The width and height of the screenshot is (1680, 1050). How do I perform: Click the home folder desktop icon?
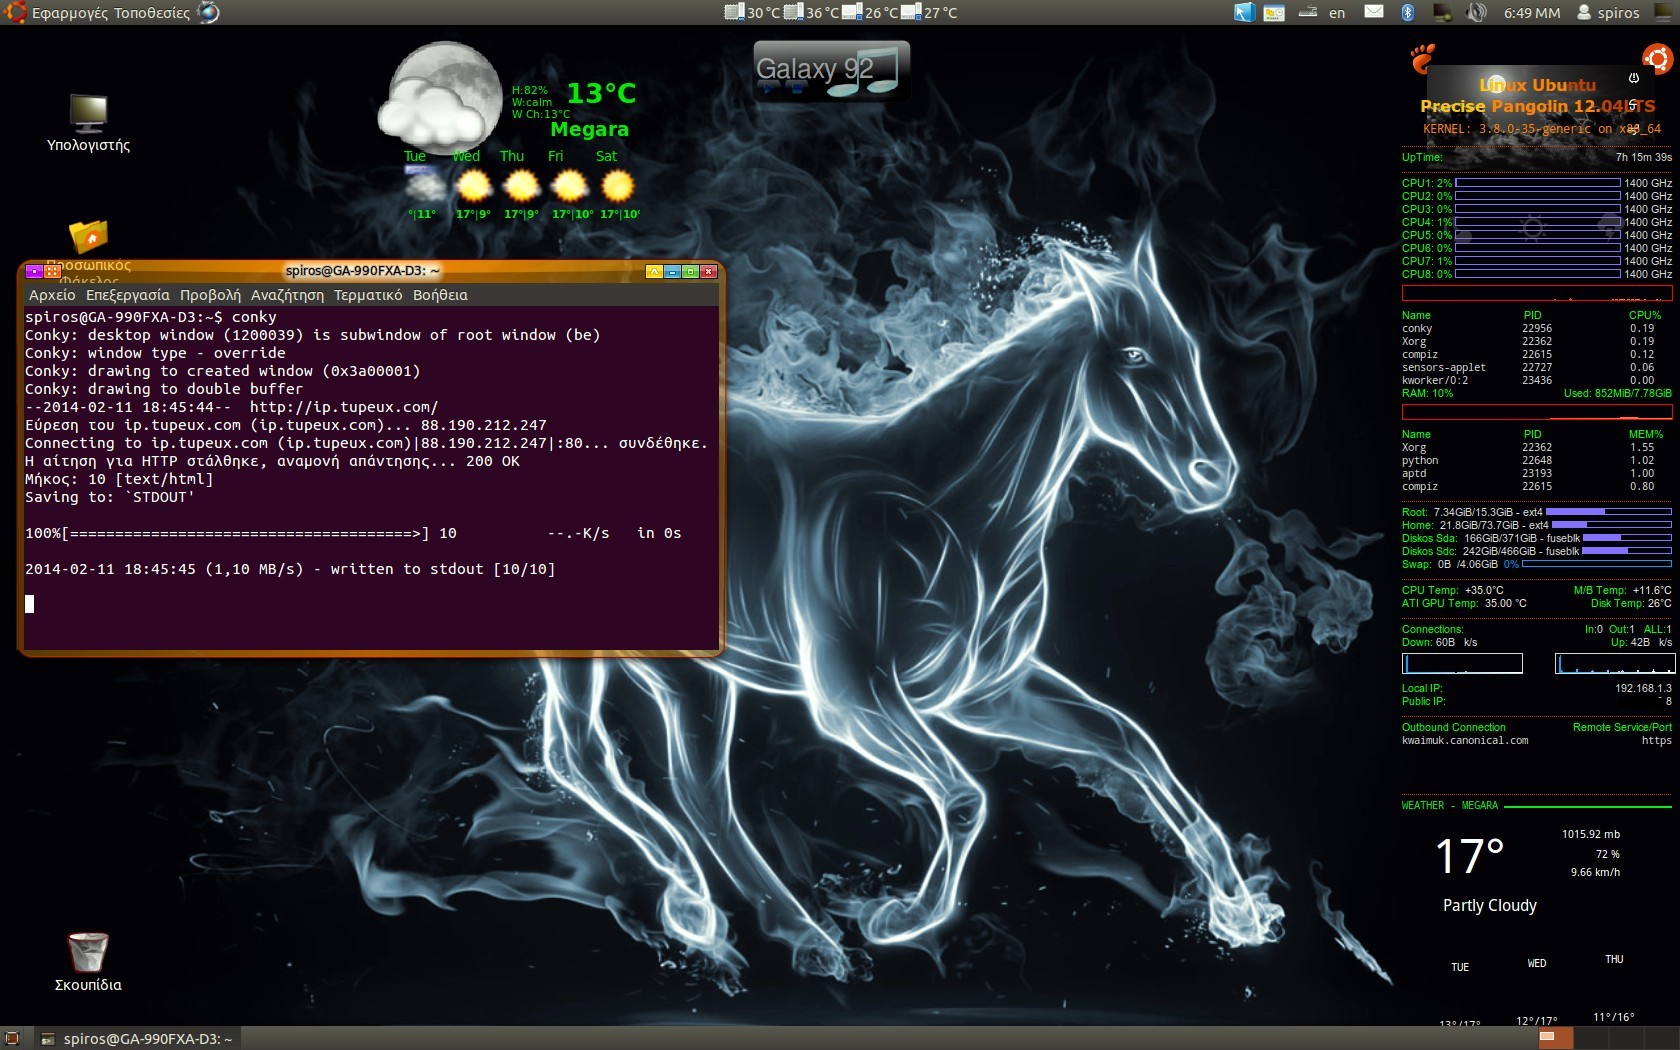tap(88, 237)
